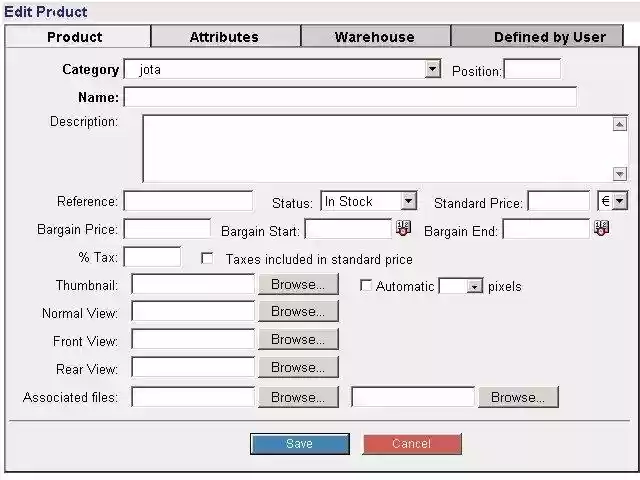This screenshot has height=480, width=640.
Task: Select the Rear View file path field
Action: tap(193, 367)
